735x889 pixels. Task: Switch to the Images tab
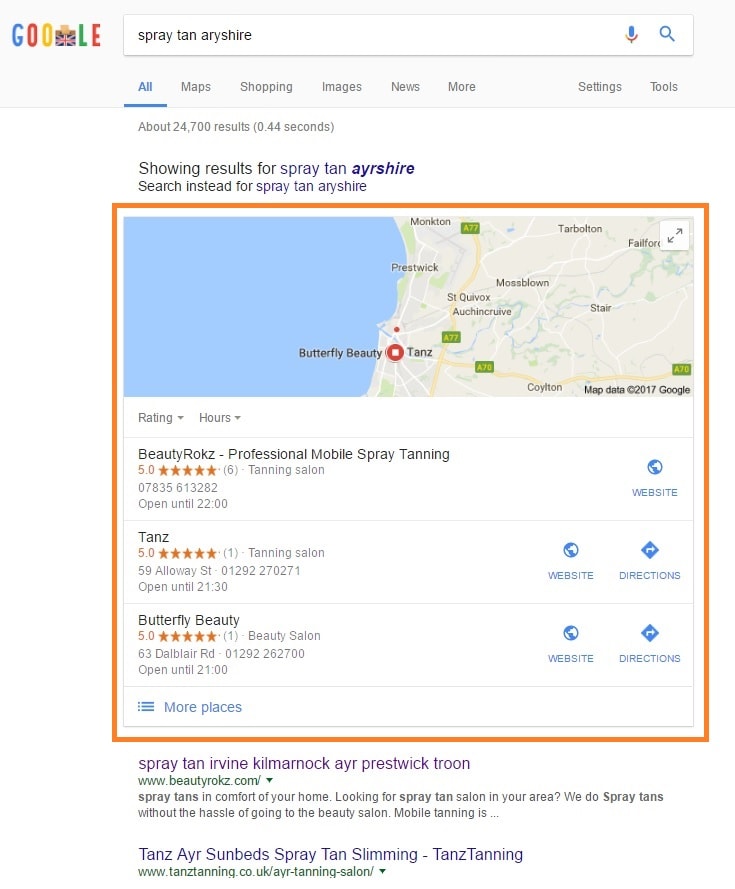[341, 87]
